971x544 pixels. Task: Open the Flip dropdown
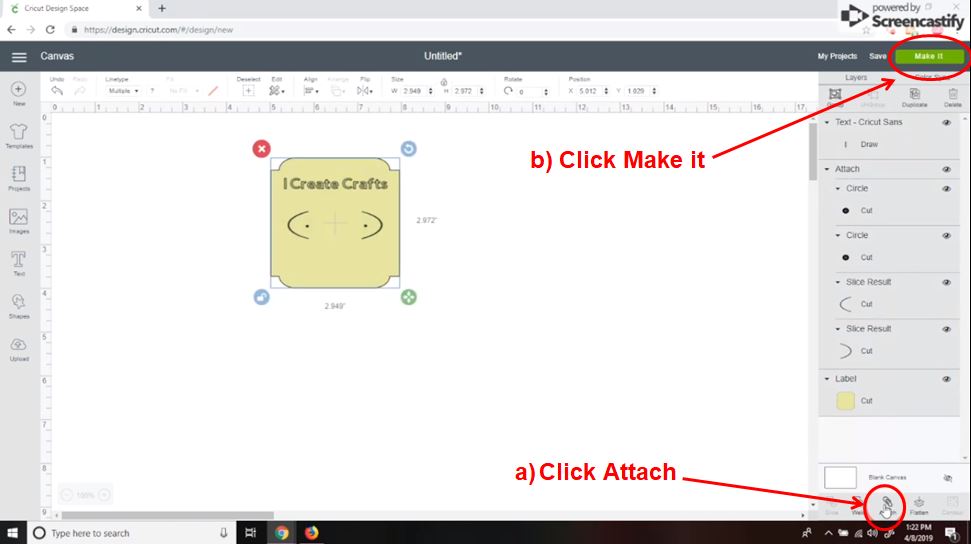[x=365, y=91]
